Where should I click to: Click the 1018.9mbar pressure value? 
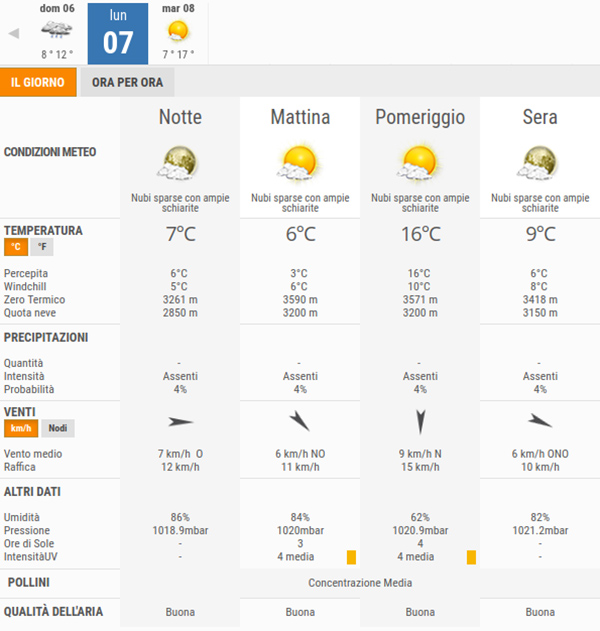click(180, 530)
